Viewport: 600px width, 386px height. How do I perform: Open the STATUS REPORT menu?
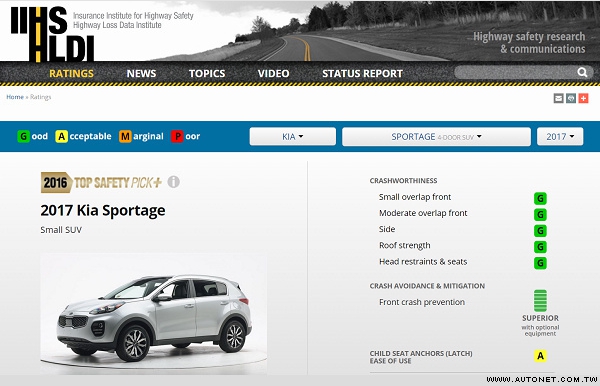point(362,73)
